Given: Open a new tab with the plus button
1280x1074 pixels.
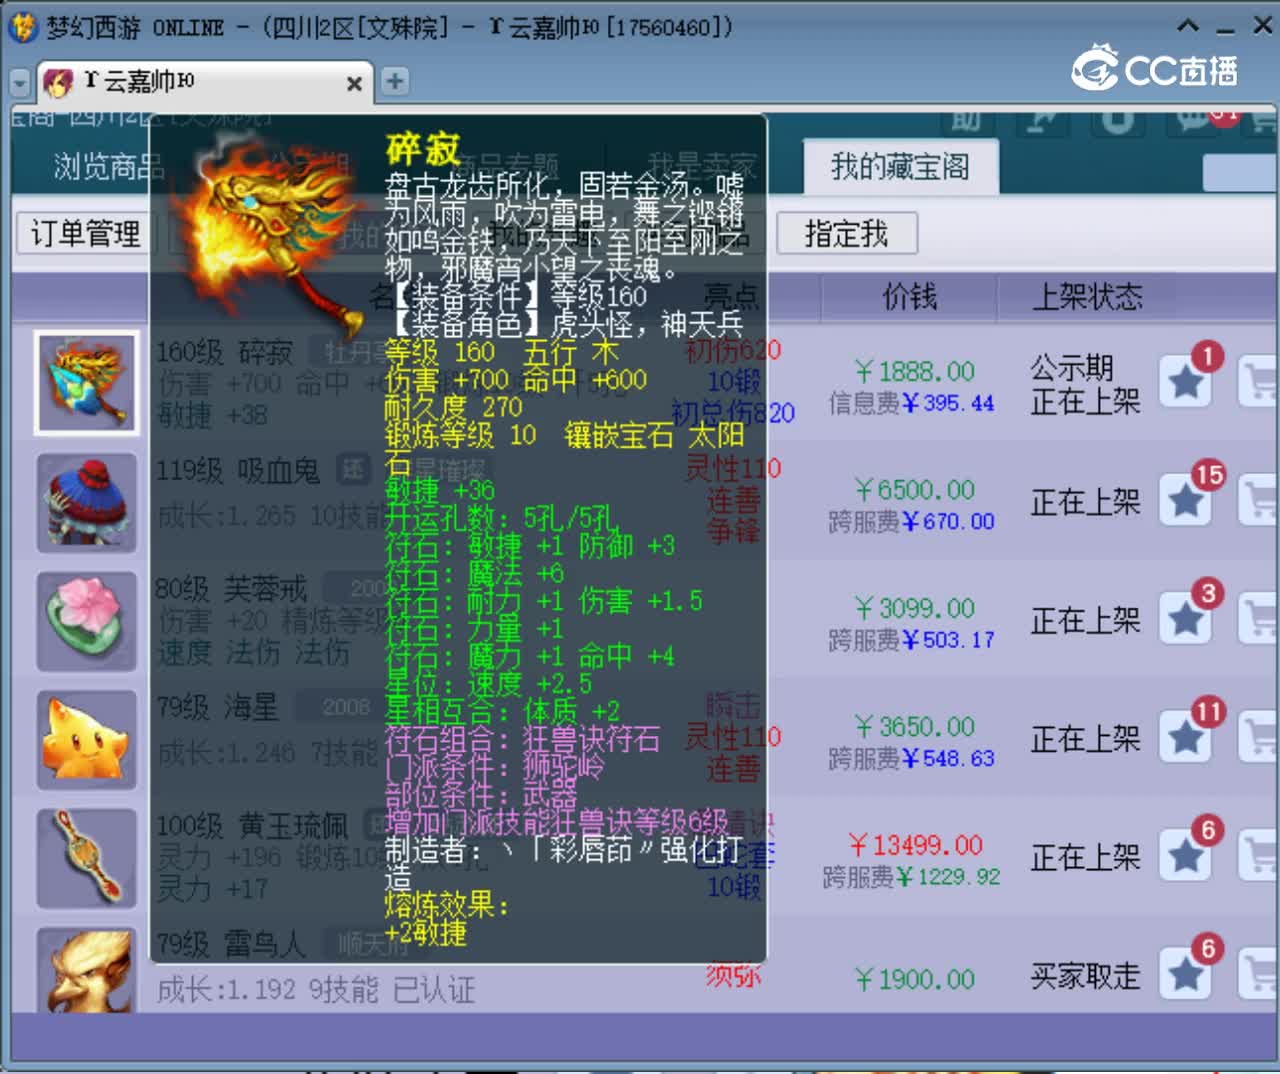Looking at the screenshot, I should pos(395,82).
